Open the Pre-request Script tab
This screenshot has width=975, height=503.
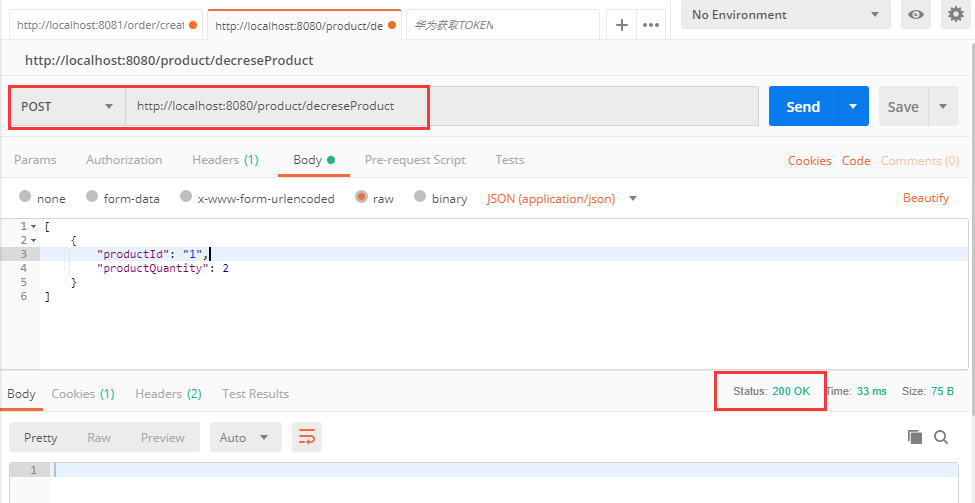tap(415, 160)
